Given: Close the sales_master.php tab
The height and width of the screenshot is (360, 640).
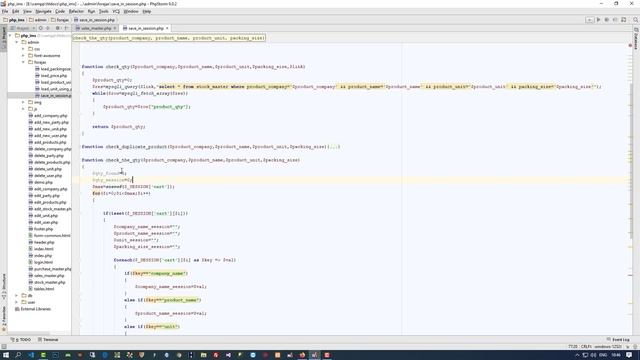Looking at the screenshot, I should click(115, 28).
